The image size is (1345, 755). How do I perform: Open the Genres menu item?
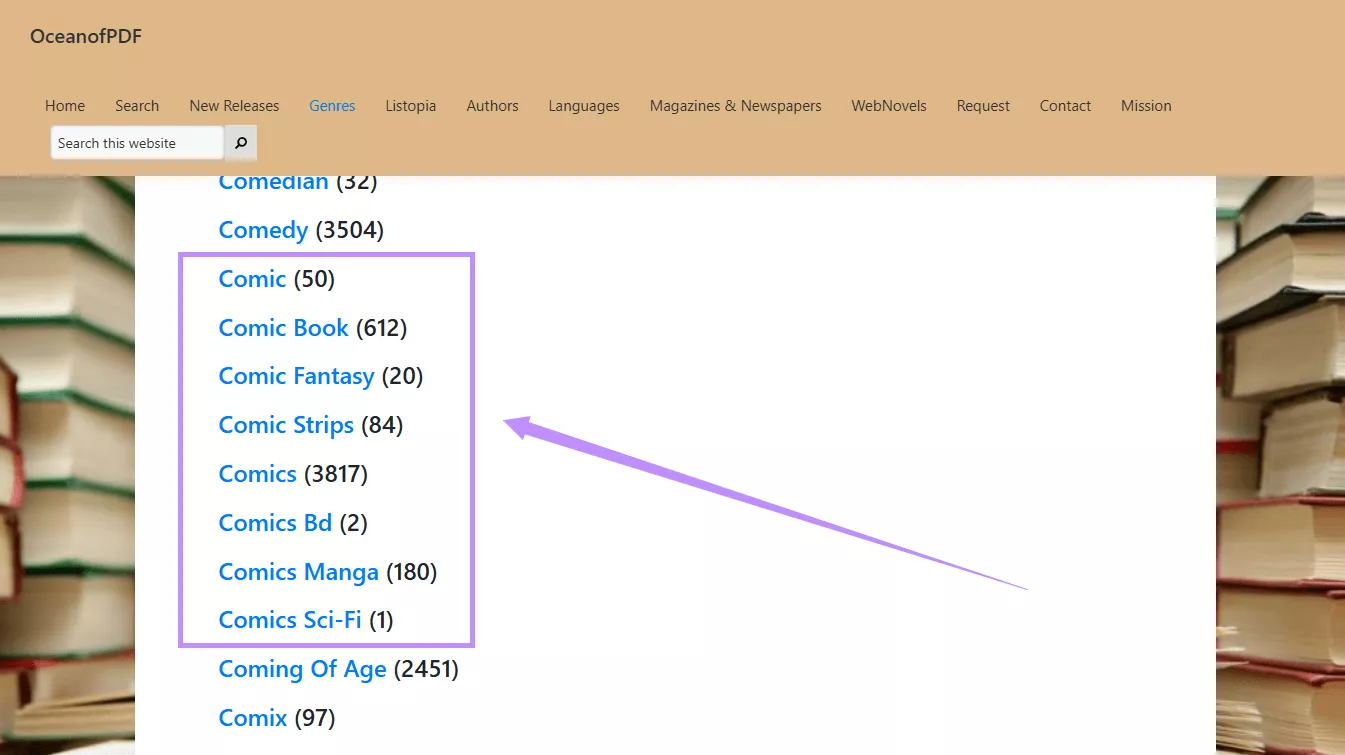click(331, 105)
